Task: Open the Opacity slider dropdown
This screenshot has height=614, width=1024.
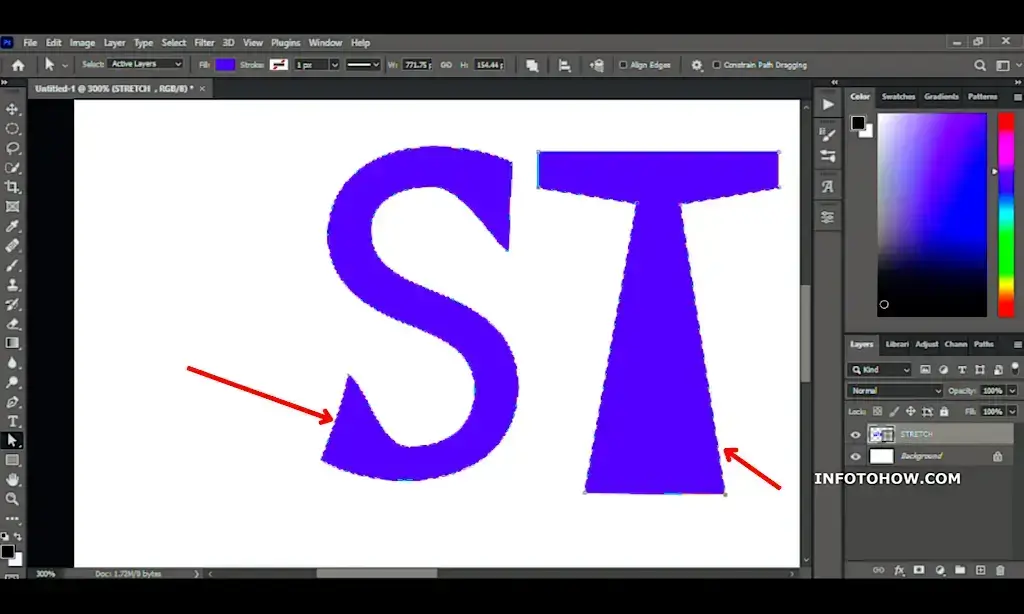Action: pos(1012,391)
